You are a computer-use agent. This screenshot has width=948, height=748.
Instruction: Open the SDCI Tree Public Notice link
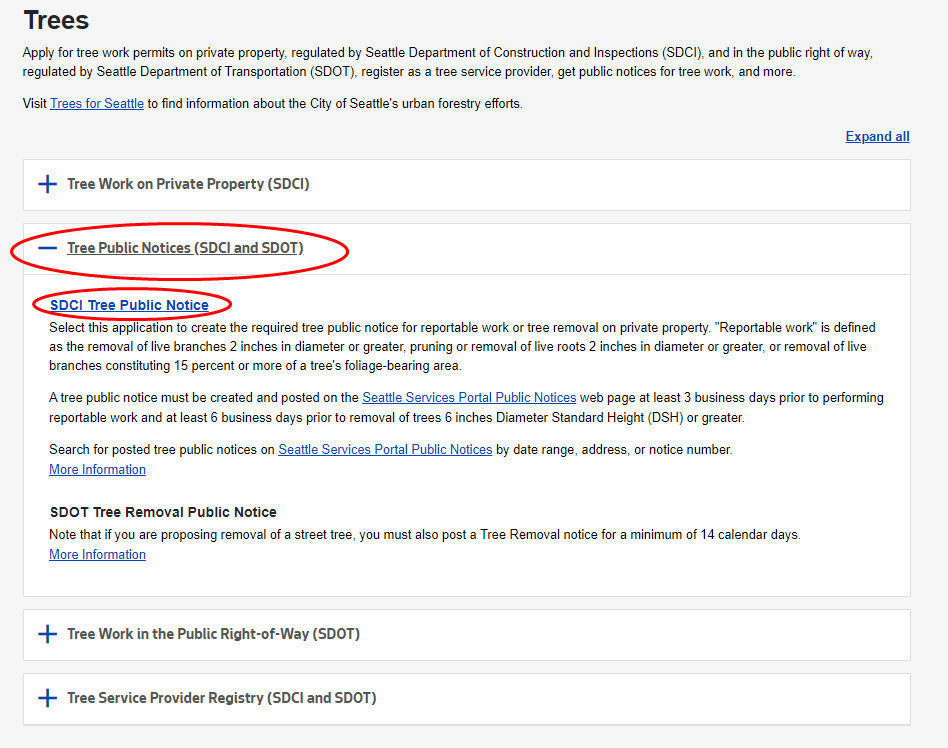pyautogui.click(x=129, y=305)
